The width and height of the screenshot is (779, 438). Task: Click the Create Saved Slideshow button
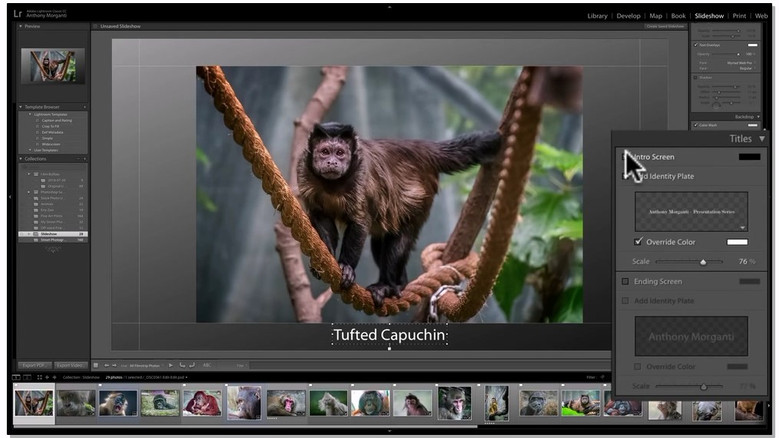pos(664,26)
